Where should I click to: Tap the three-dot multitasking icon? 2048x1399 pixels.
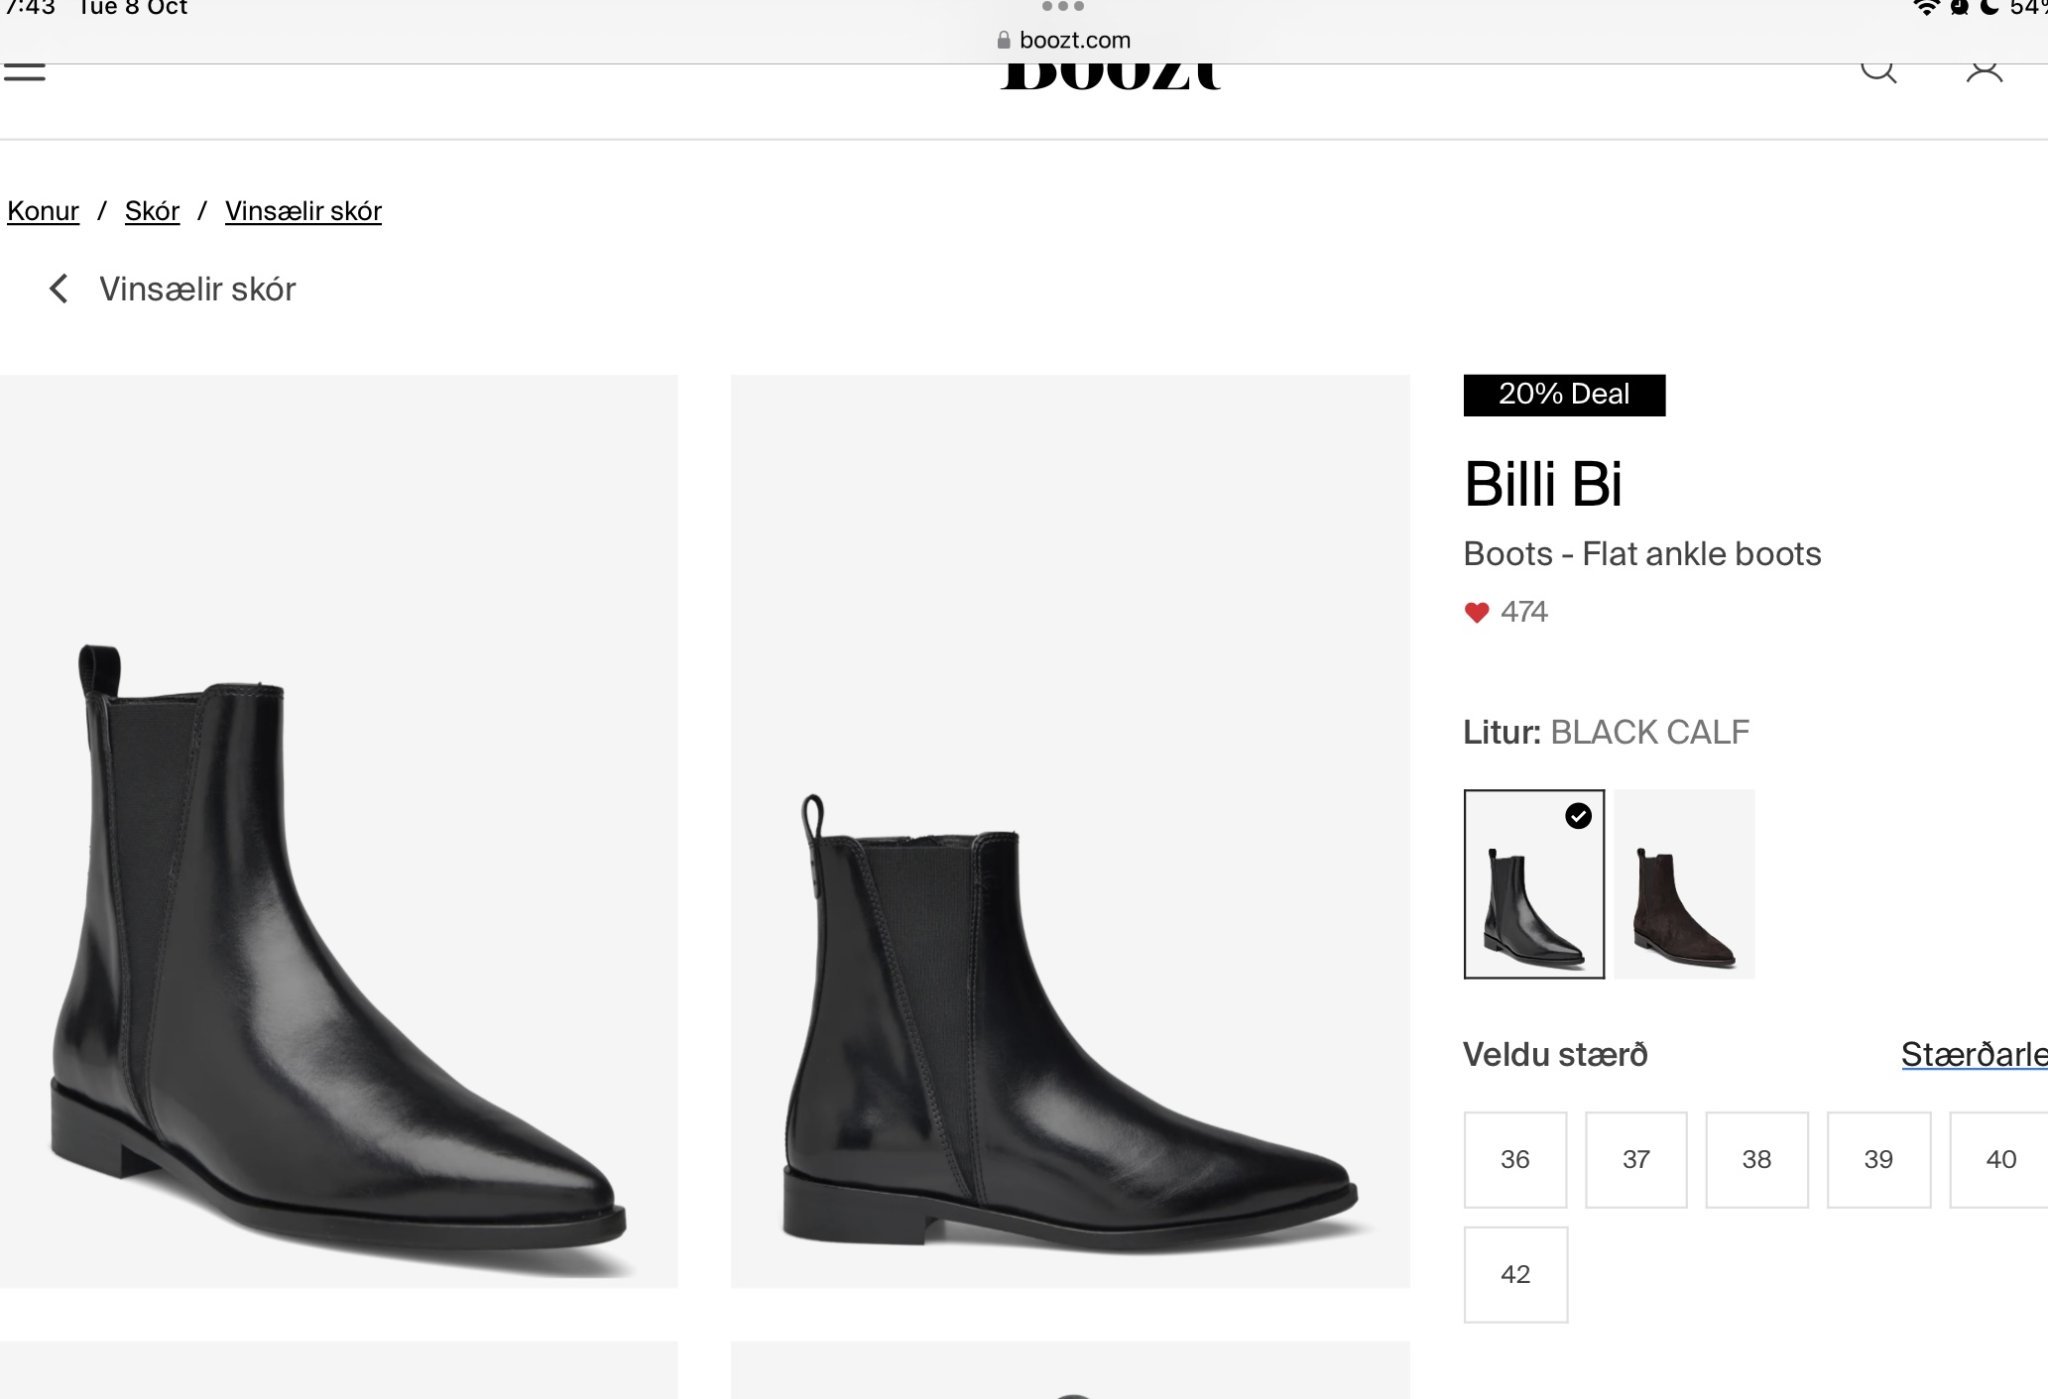click(x=1062, y=7)
